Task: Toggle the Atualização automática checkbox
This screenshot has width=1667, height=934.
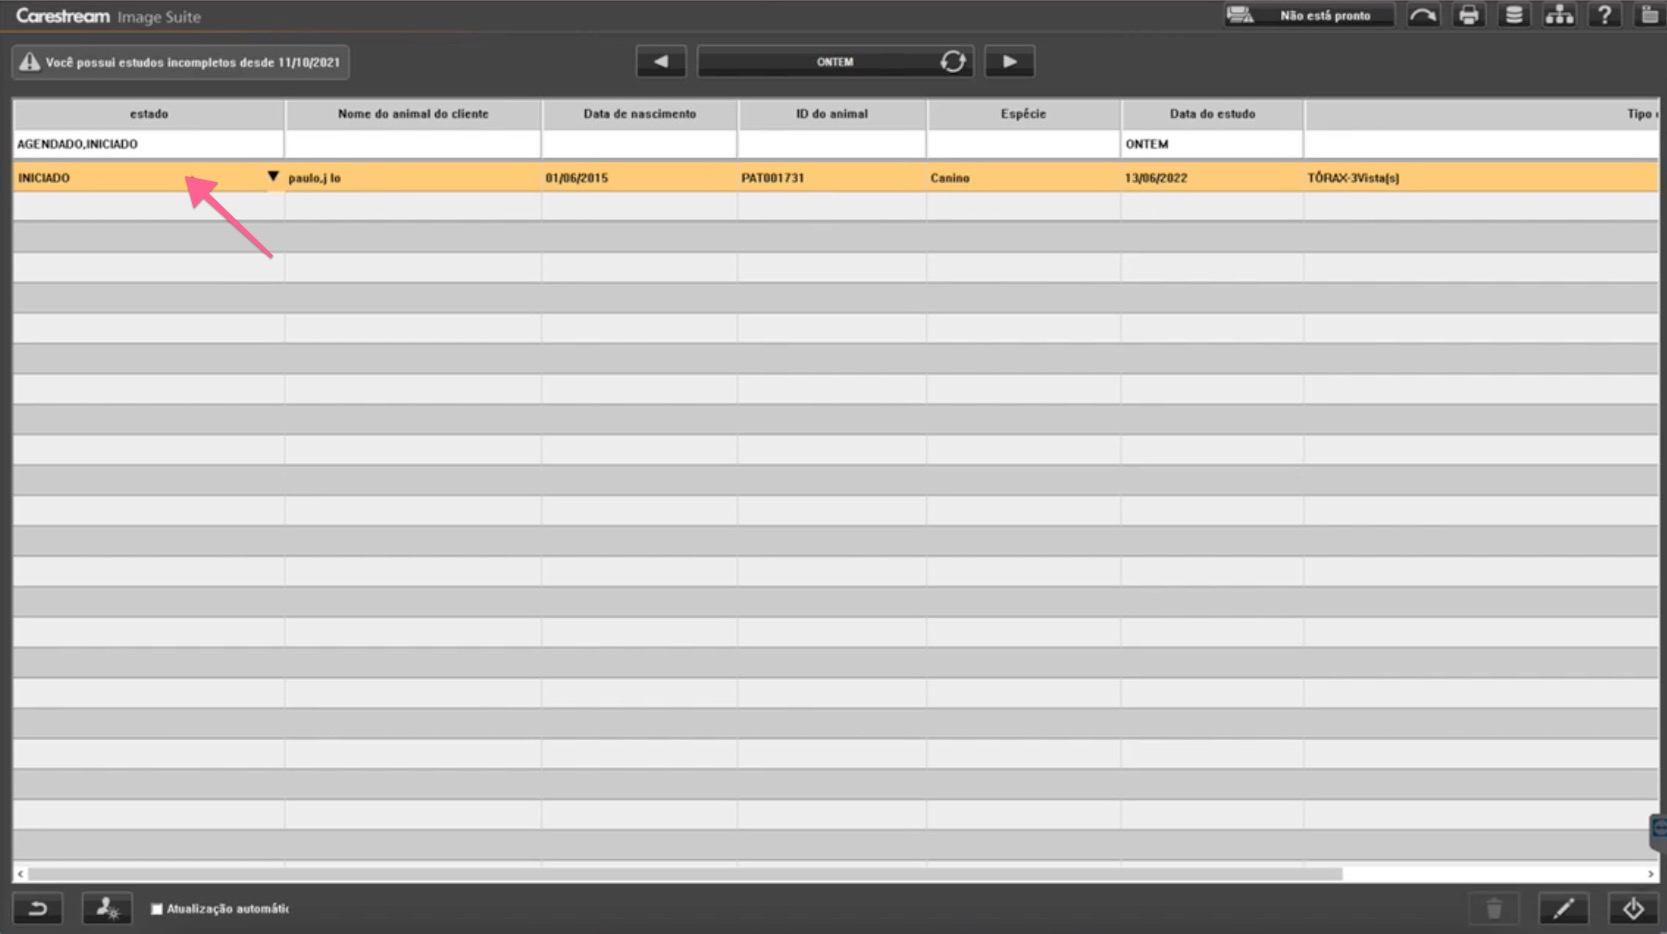Action: tap(157, 909)
